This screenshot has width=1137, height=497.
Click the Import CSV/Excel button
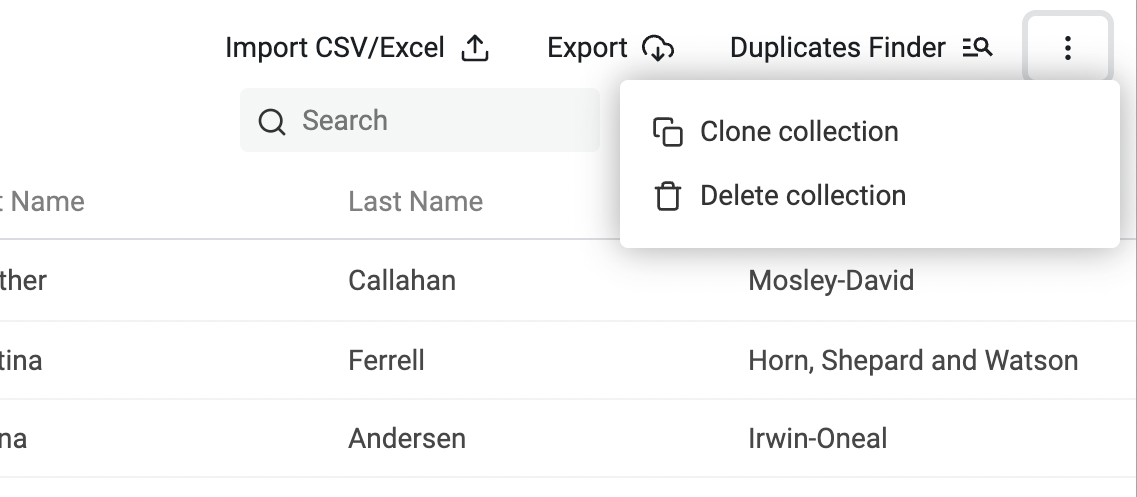[335, 48]
